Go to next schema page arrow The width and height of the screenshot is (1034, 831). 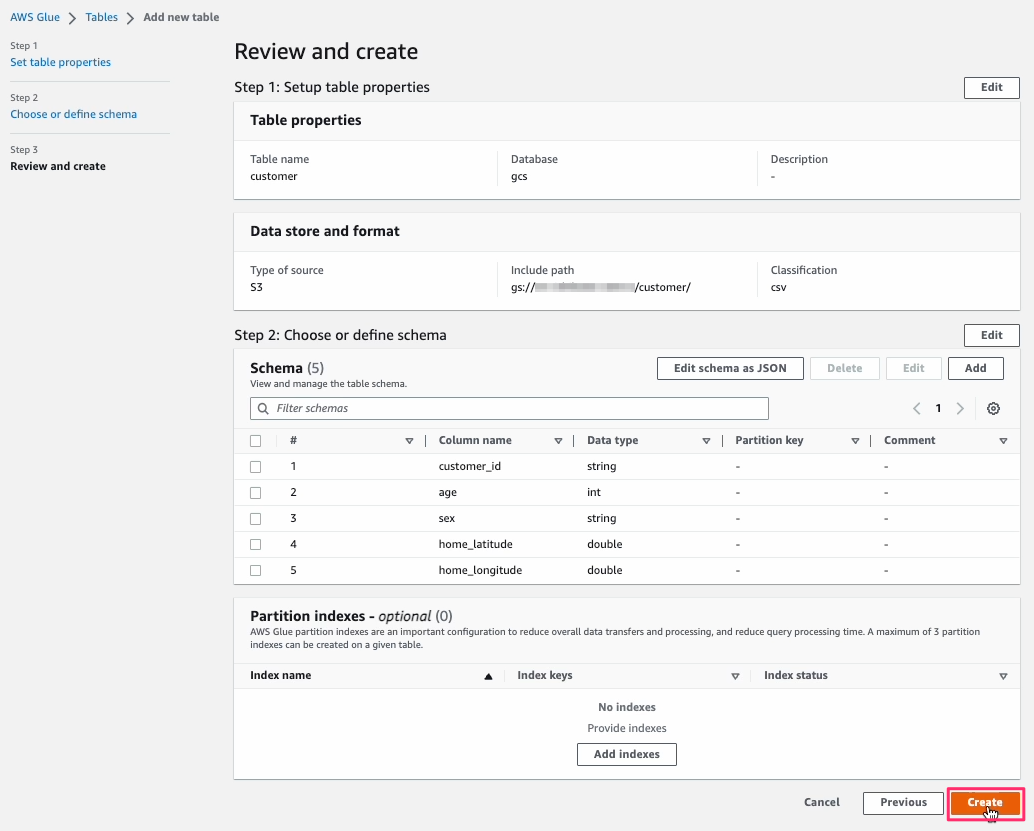(x=960, y=408)
